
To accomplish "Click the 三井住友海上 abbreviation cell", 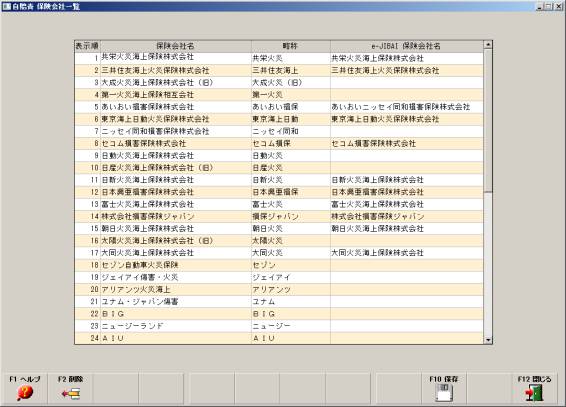I will point(291,70).
